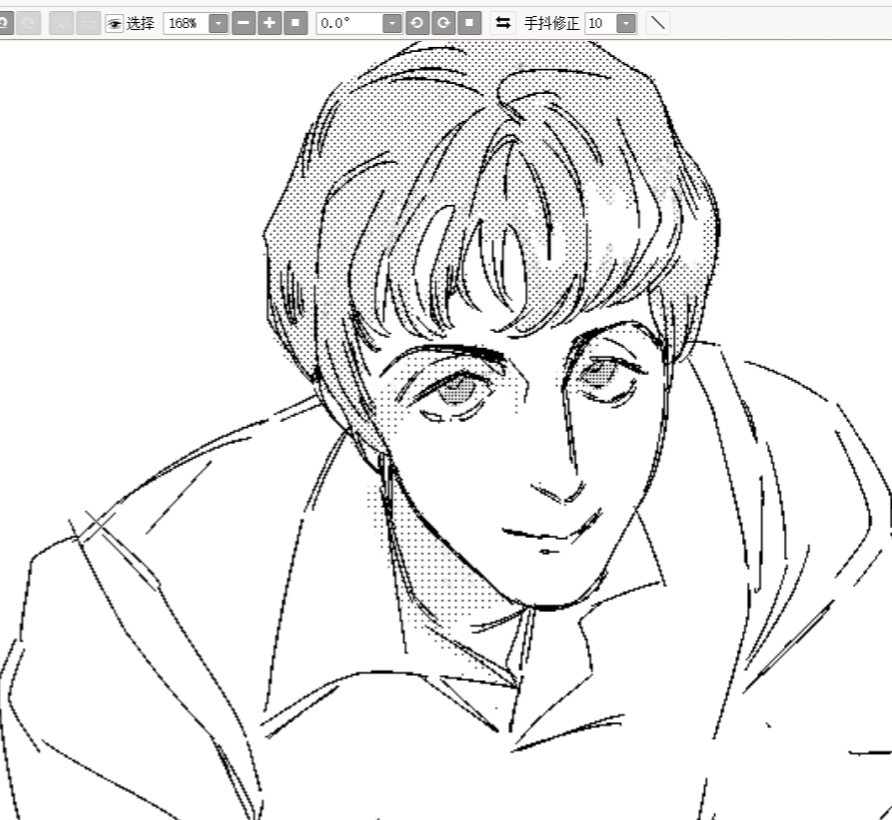Zoom in with the plus button
This screenshot has width=892, height=820.
[269, 23]
